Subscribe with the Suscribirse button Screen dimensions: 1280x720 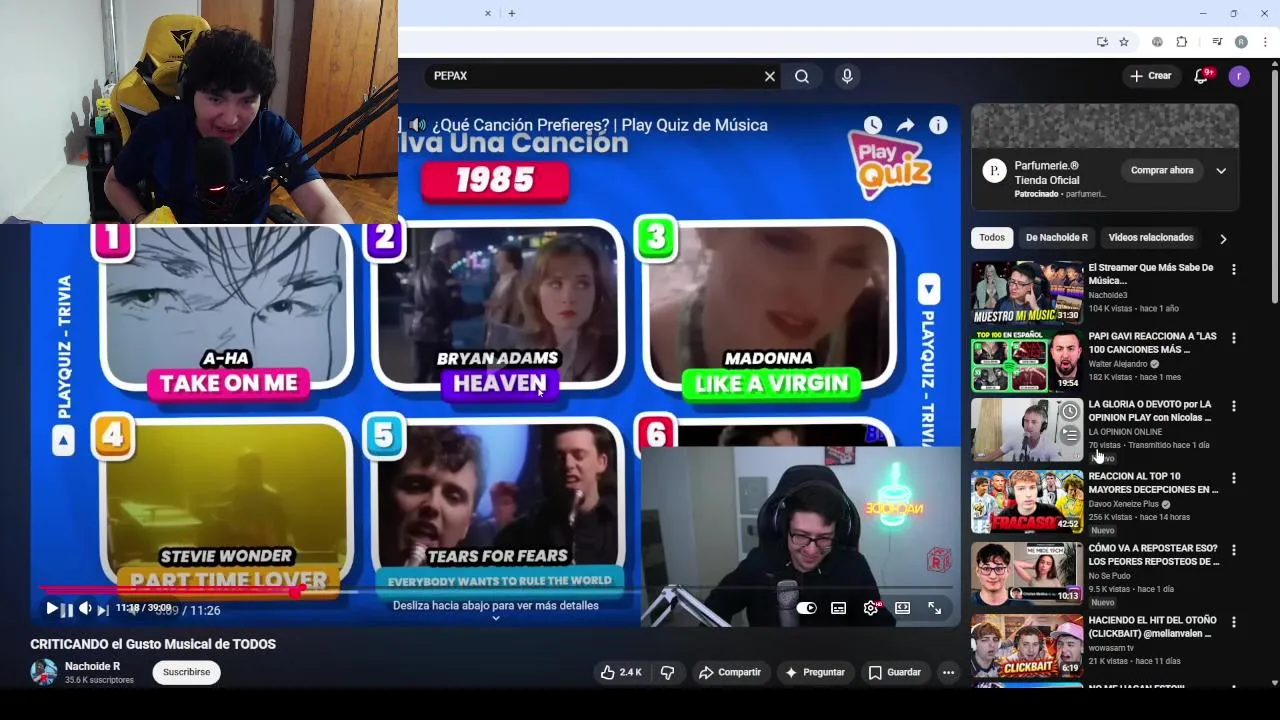187,672
